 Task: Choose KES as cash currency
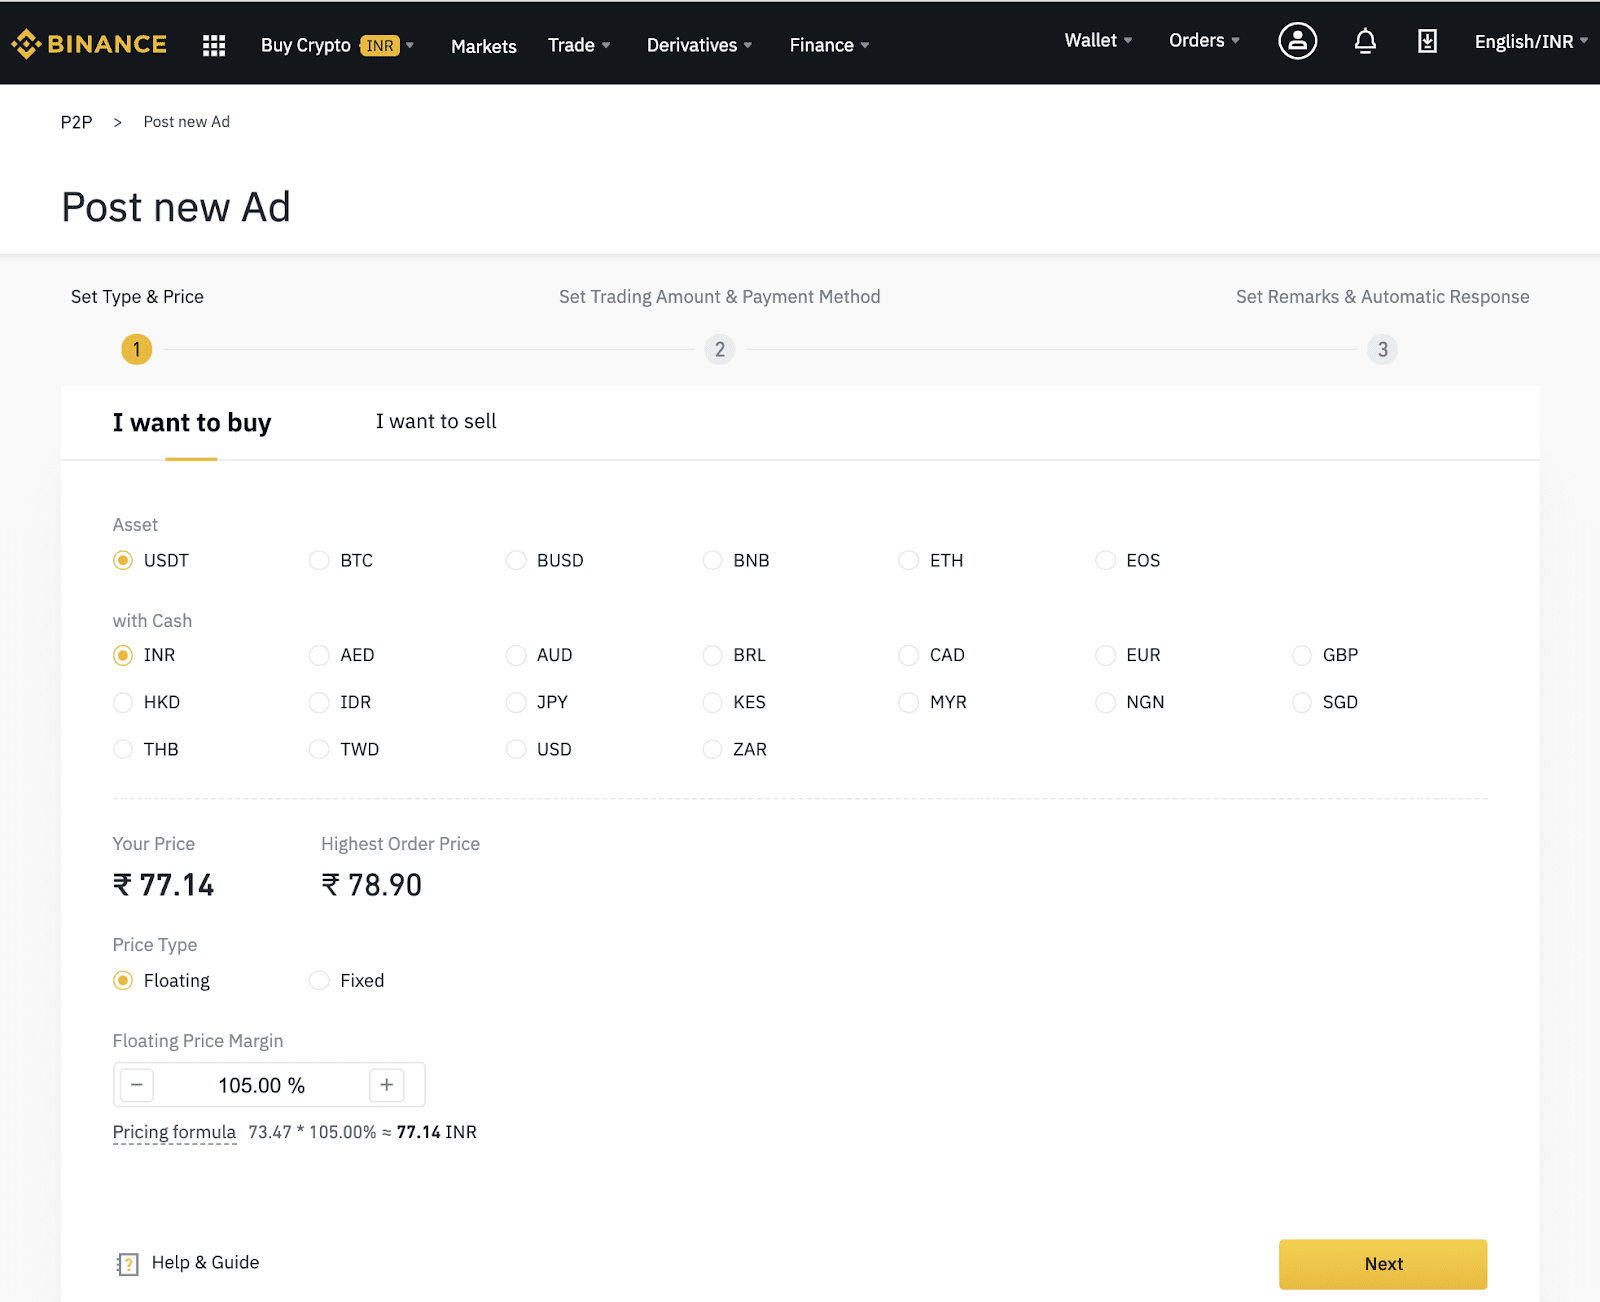(x=712, y=702)
